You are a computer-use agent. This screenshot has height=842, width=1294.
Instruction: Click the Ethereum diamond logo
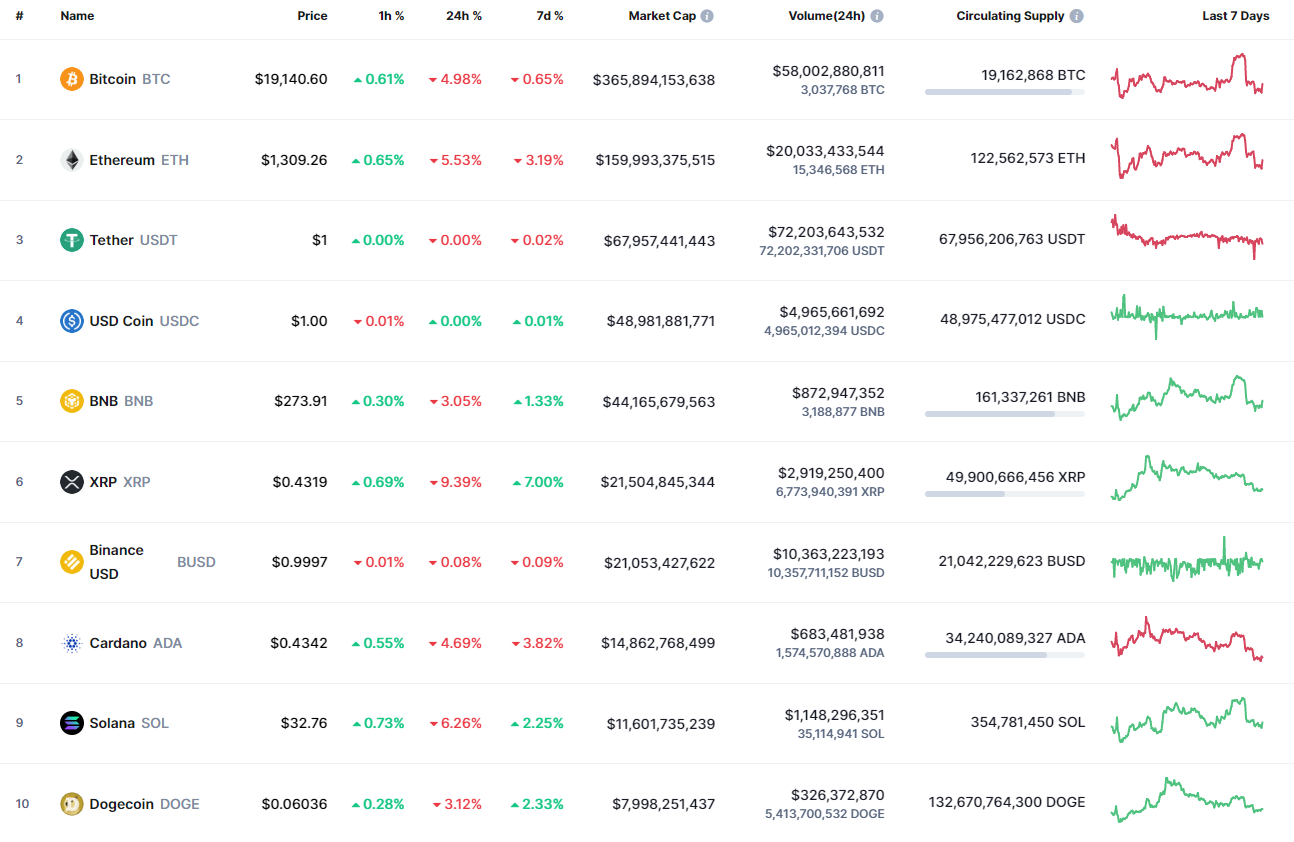pos(69,159)
